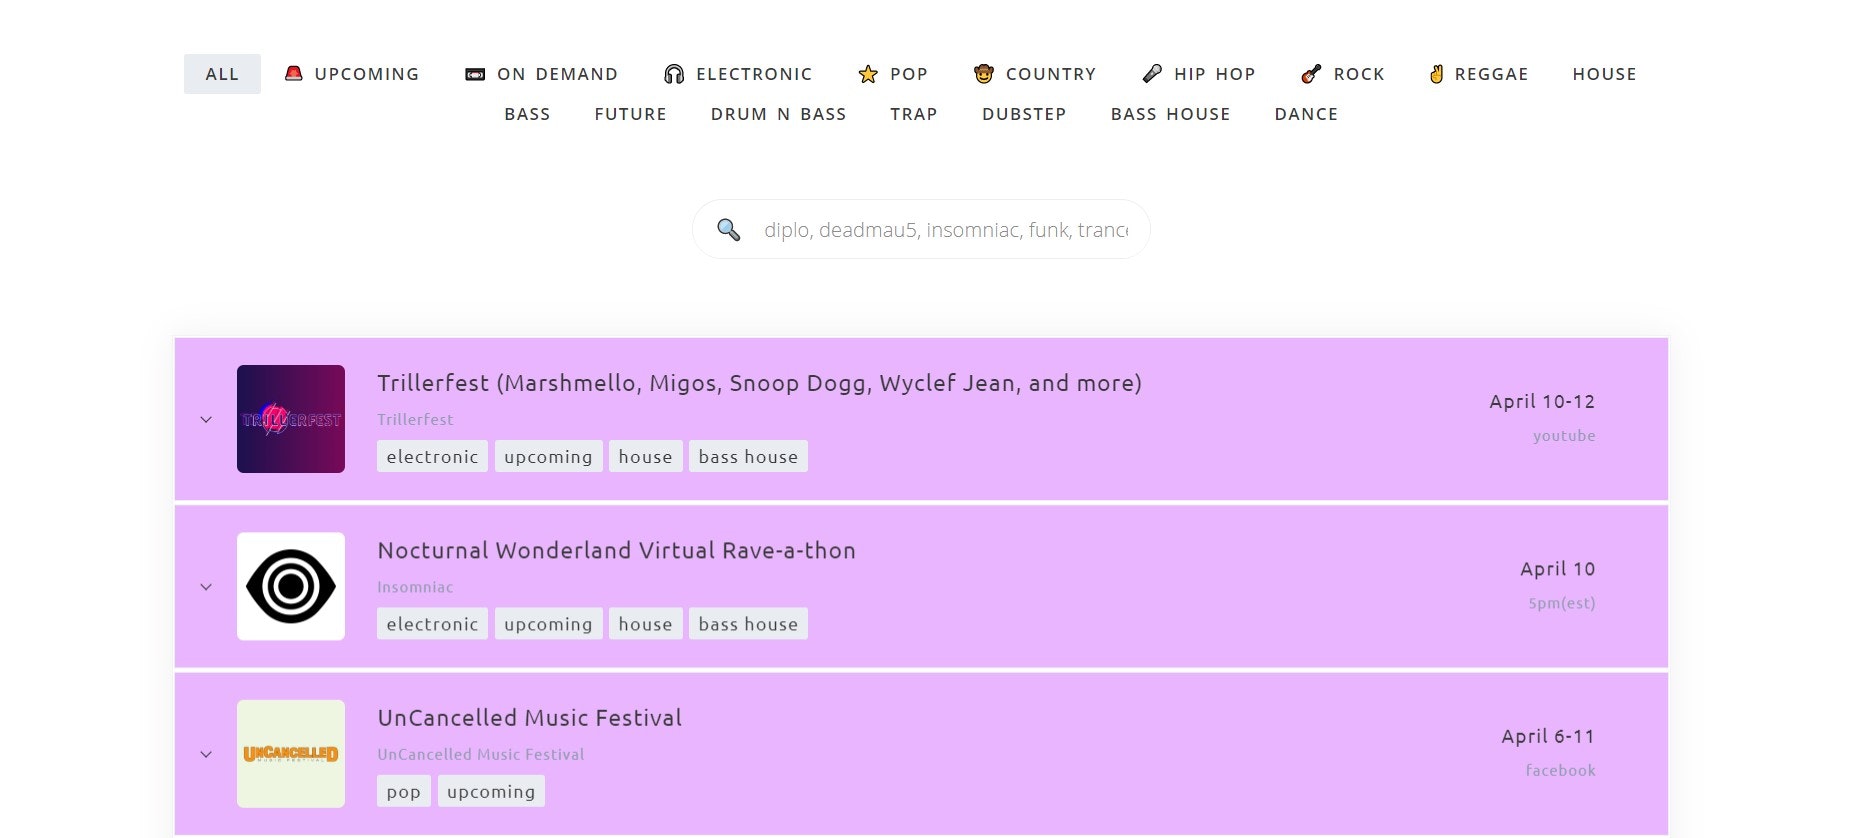Open the Trillerfest logo thumbnail
The width and height of the screenshot is (1849, 838).
(x=291, y=419)
